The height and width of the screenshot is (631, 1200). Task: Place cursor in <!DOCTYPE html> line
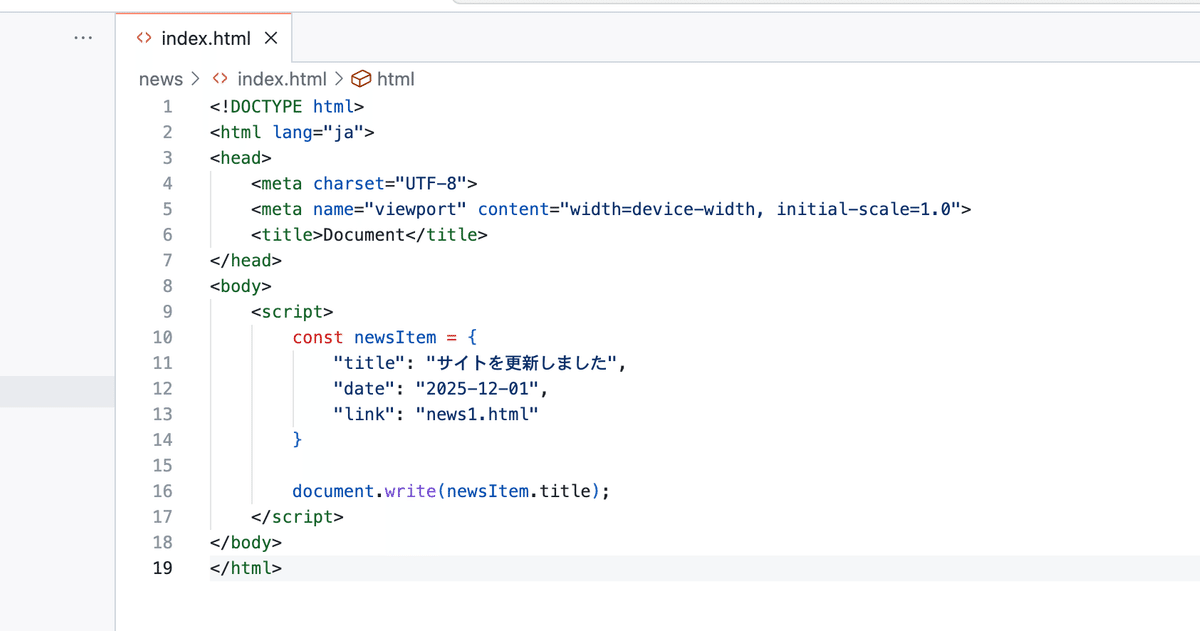pos(287,106)
